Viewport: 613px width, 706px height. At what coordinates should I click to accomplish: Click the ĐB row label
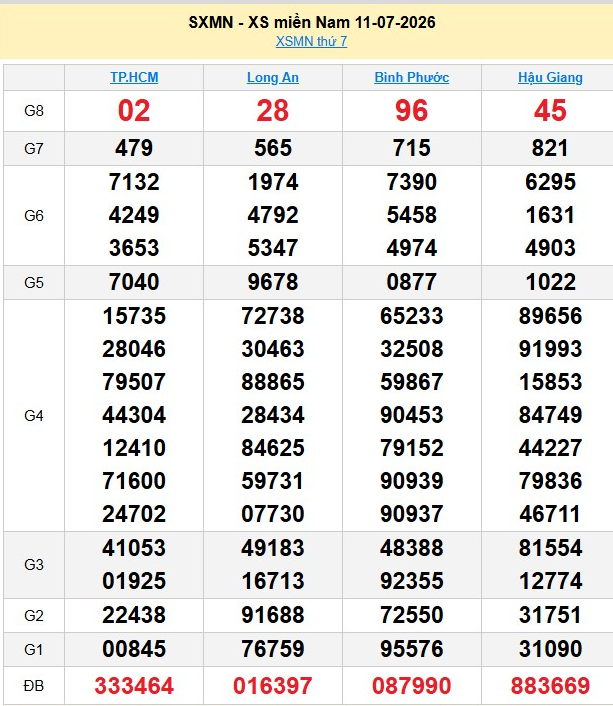click(x=34, y=686)
